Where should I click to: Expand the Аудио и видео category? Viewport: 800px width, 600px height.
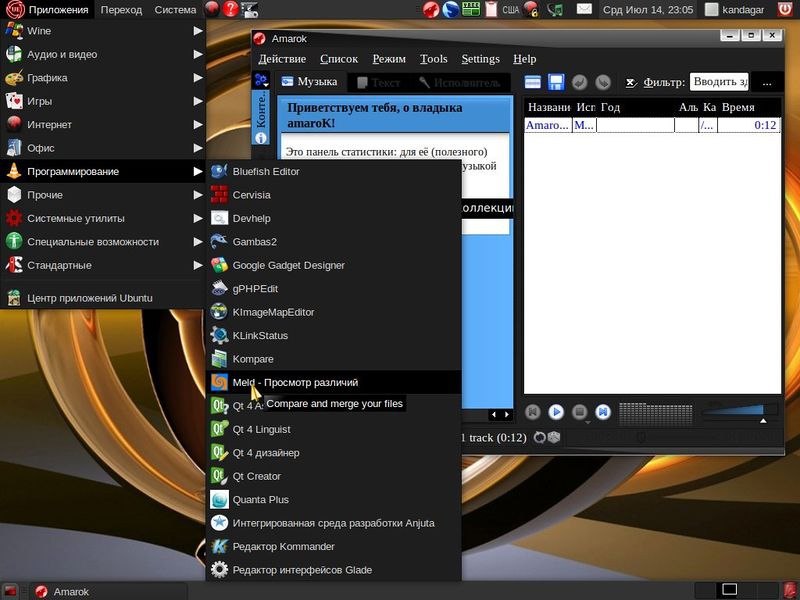pos(103,54)
